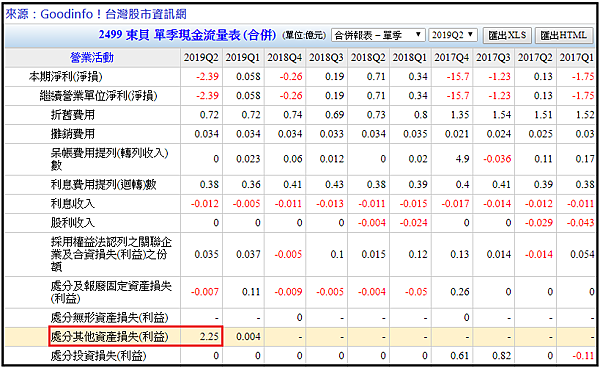Image resolution: width=600 pixels, height=368 pixels.
Task: Click the 0.004 value in 處分其他資產損失 row
Action: 248,337
